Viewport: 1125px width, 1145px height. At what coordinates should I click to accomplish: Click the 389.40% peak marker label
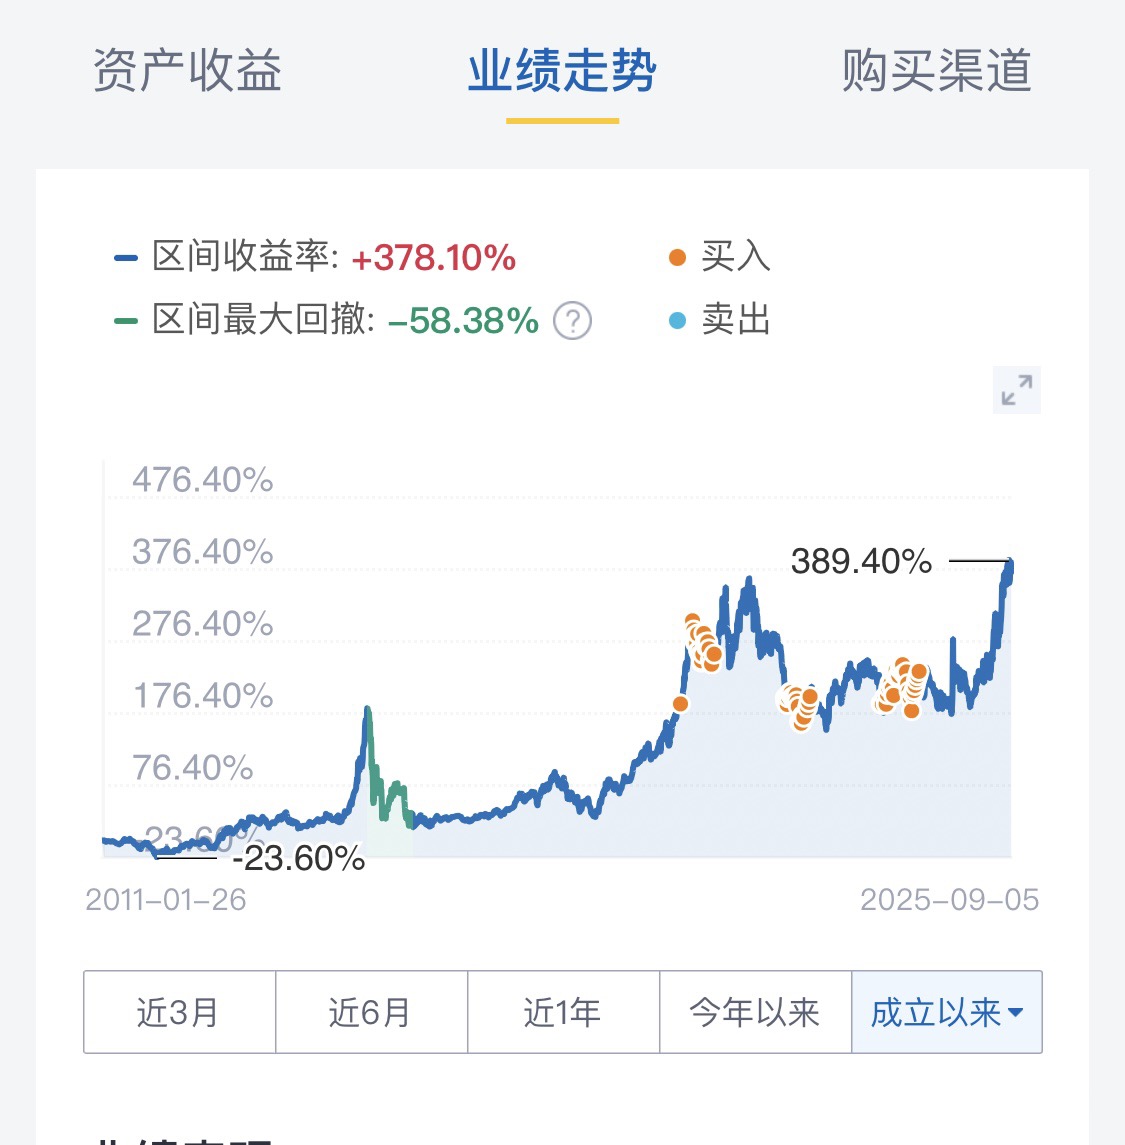tap(861, 562)
